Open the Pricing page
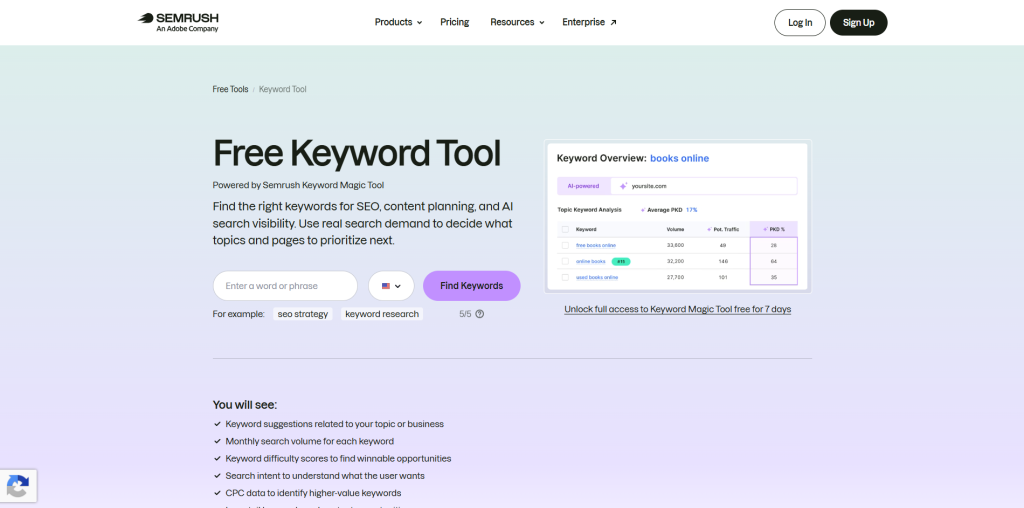The width and height of the screenshot is (1024, 508). [x=455, y=22]
